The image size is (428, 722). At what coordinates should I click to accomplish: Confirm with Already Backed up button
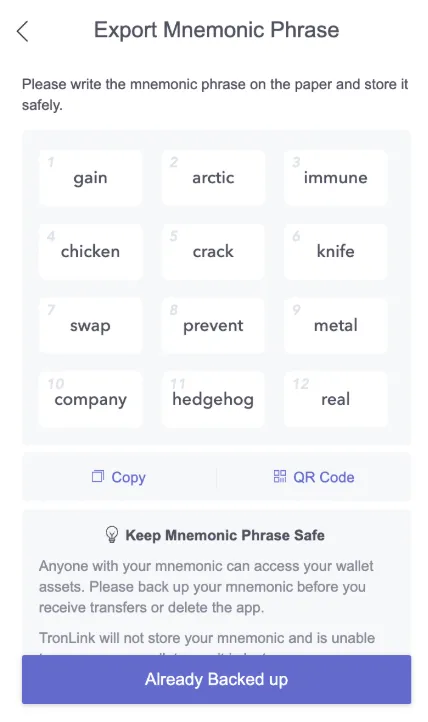click(216, 679)
